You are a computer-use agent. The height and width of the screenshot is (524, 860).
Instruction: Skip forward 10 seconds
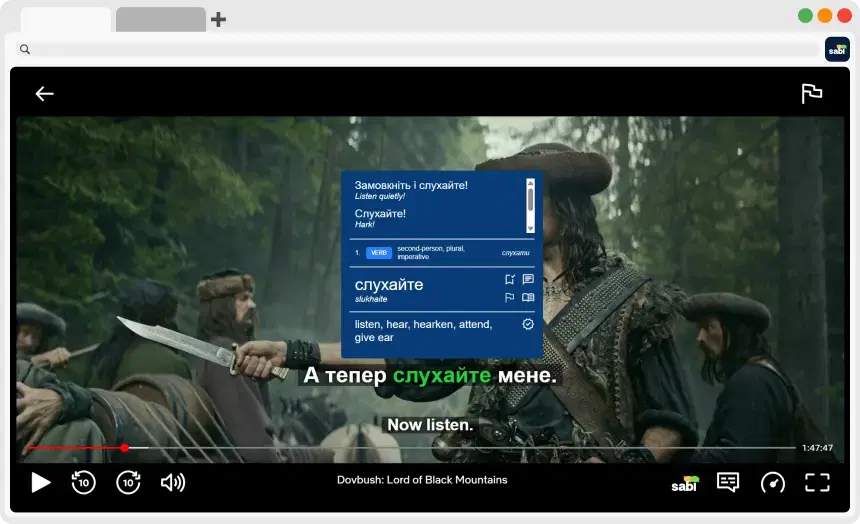pyautogui.click(x=128, y=482)
